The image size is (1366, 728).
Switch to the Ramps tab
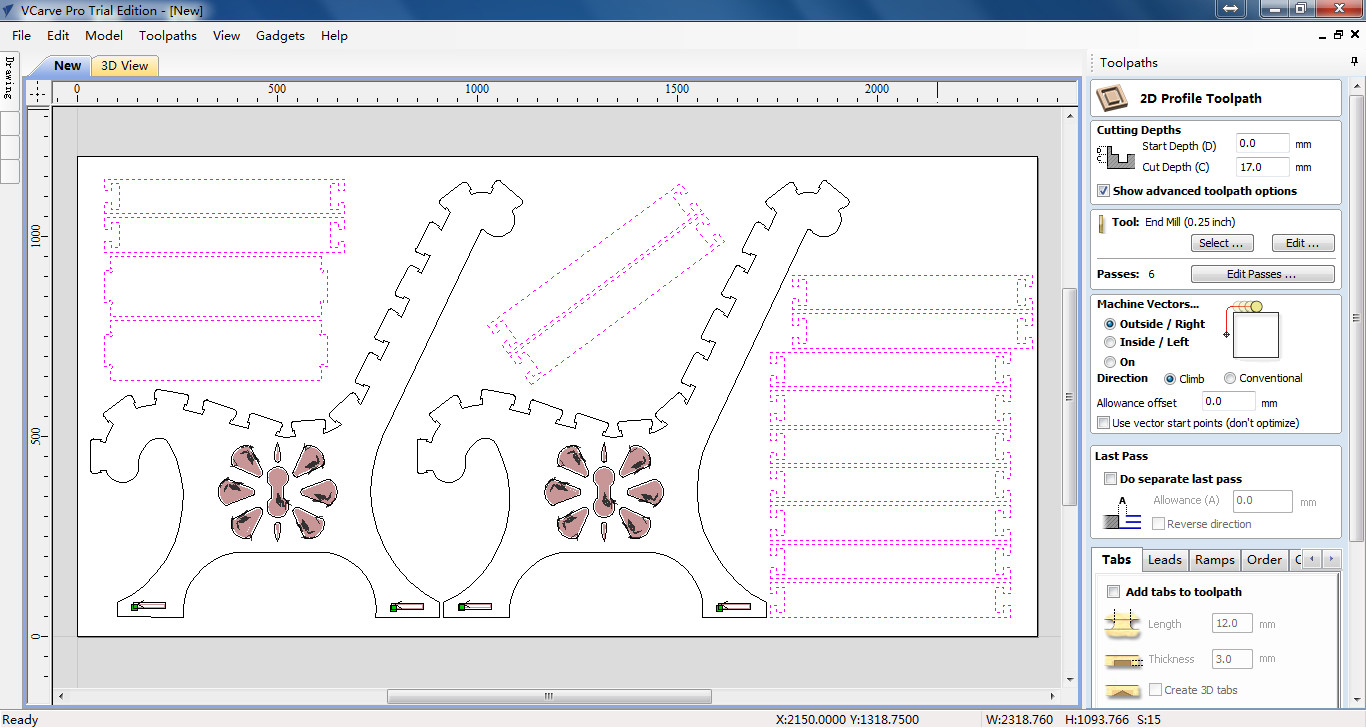coord(1214,560)
